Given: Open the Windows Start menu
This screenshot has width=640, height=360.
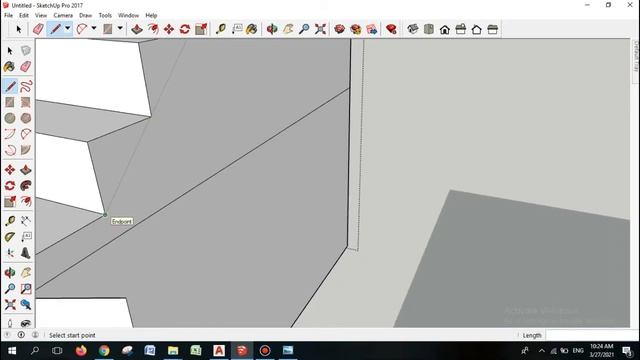Looking at the screenshot, I should [x=11, y=351].
